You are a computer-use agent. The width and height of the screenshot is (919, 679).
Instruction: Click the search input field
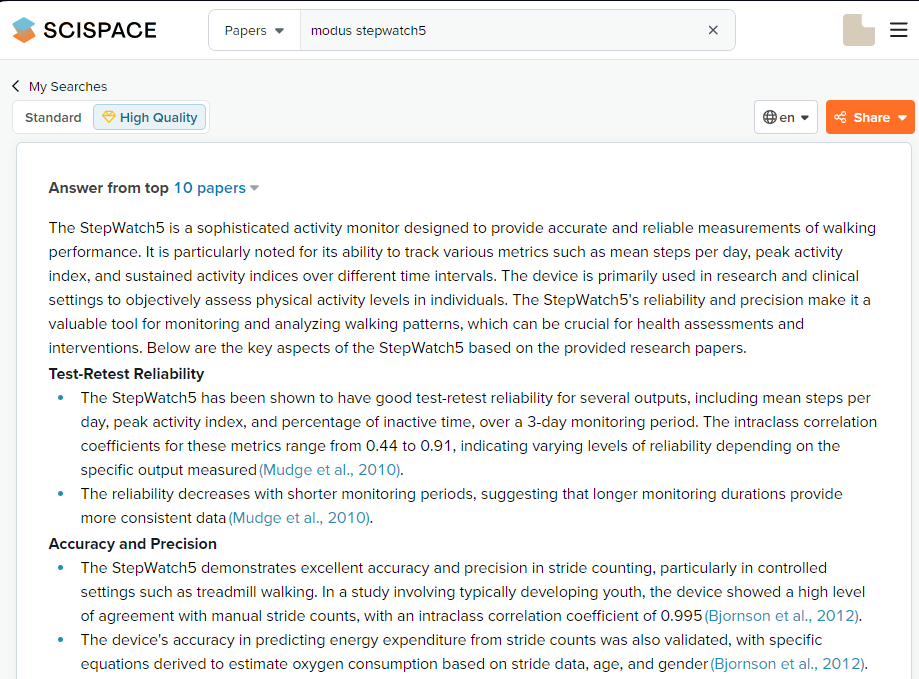click(500, 30)
